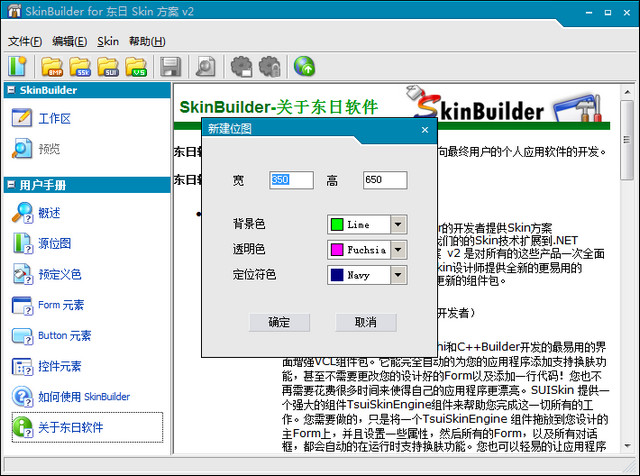
Task: Open the Button 元素 help topic
Action: pos(65,335)
